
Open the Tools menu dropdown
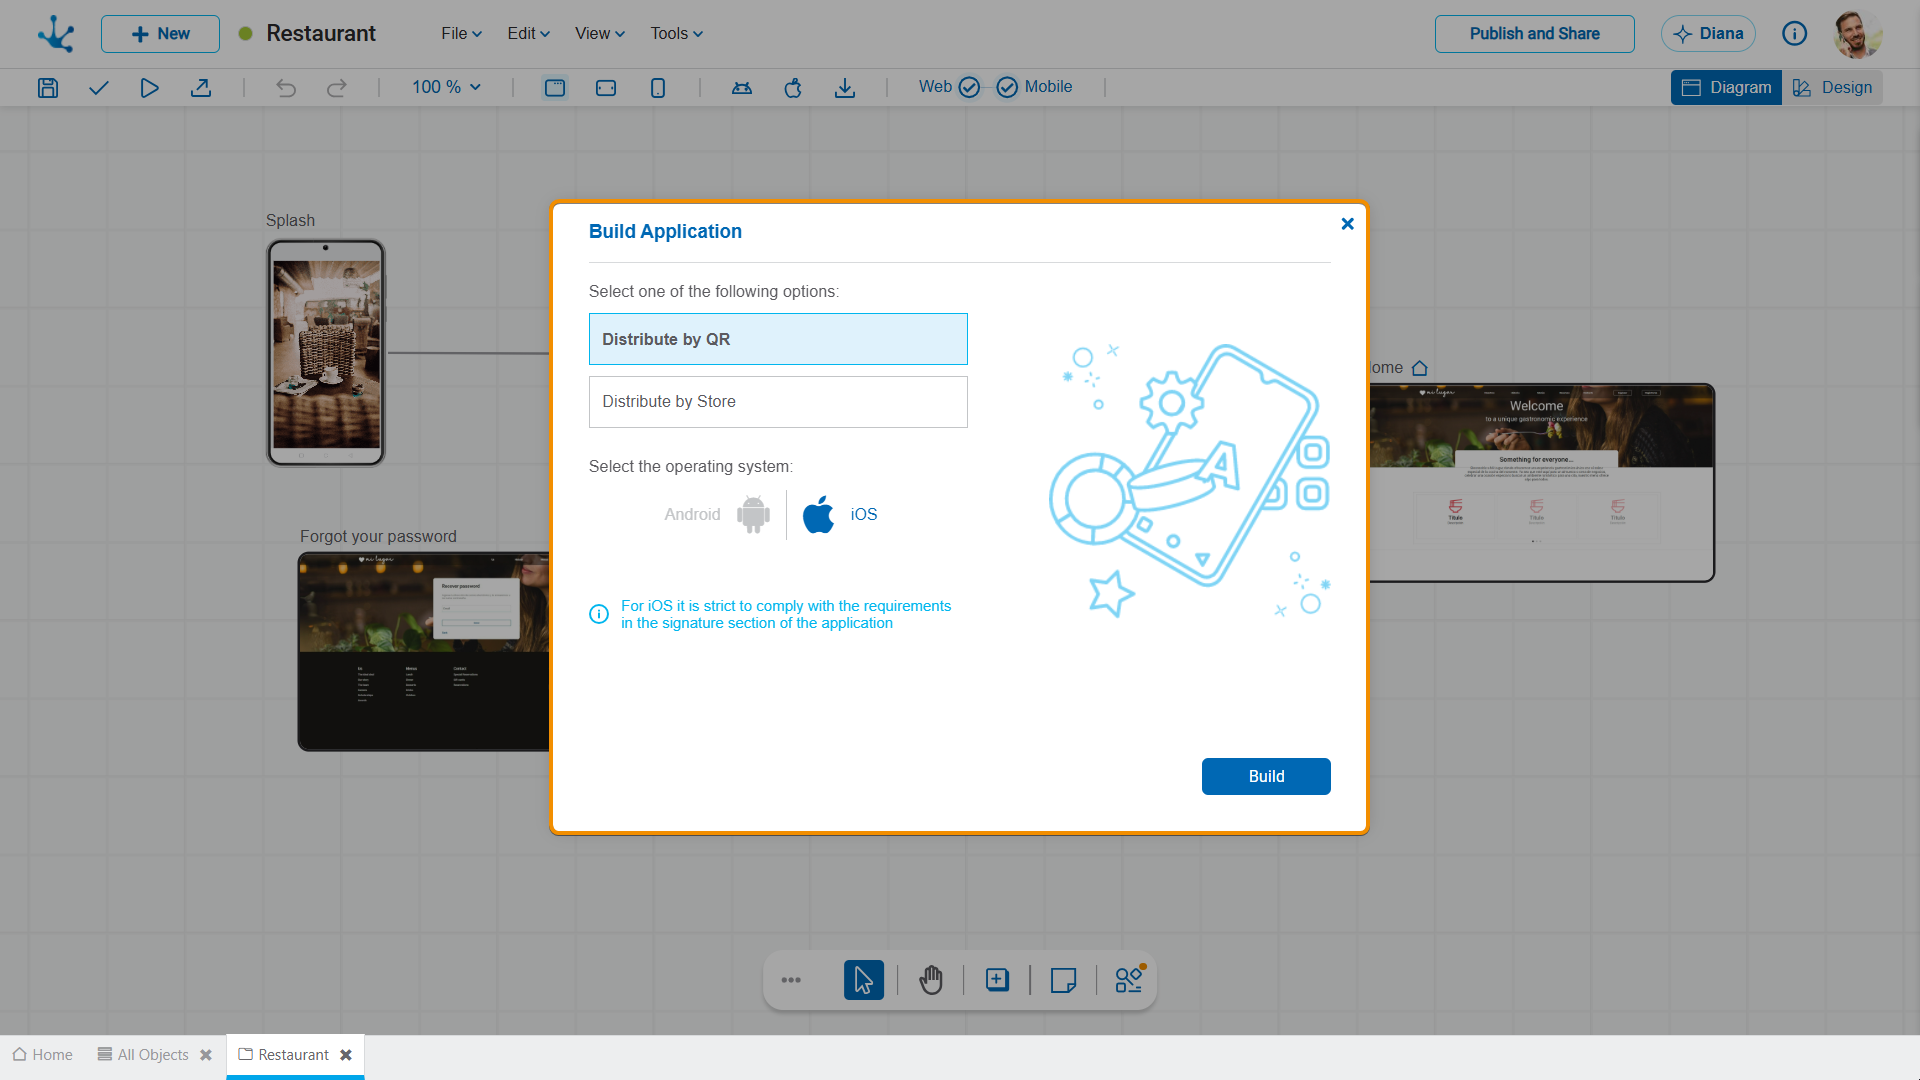(677, 34)
